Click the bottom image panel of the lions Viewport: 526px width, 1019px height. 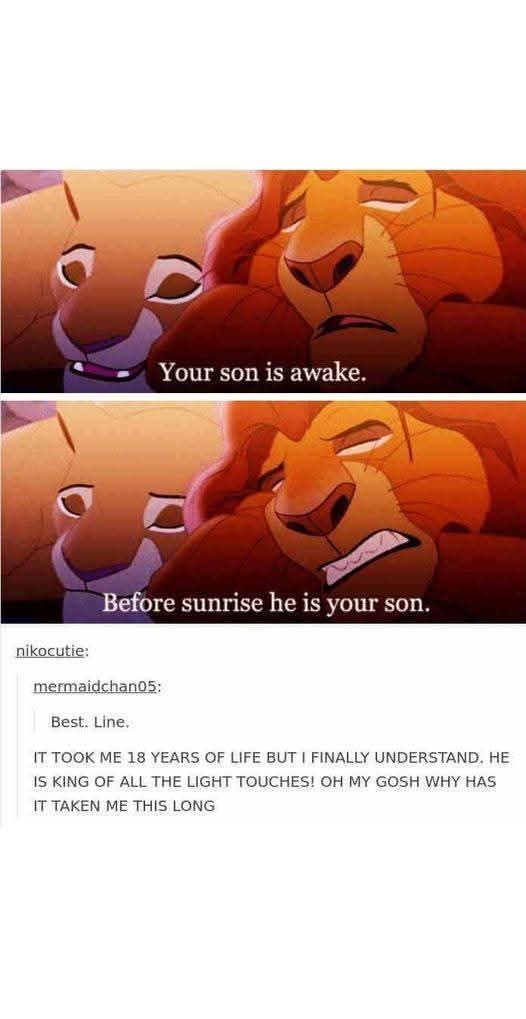[x=263, y=511]
